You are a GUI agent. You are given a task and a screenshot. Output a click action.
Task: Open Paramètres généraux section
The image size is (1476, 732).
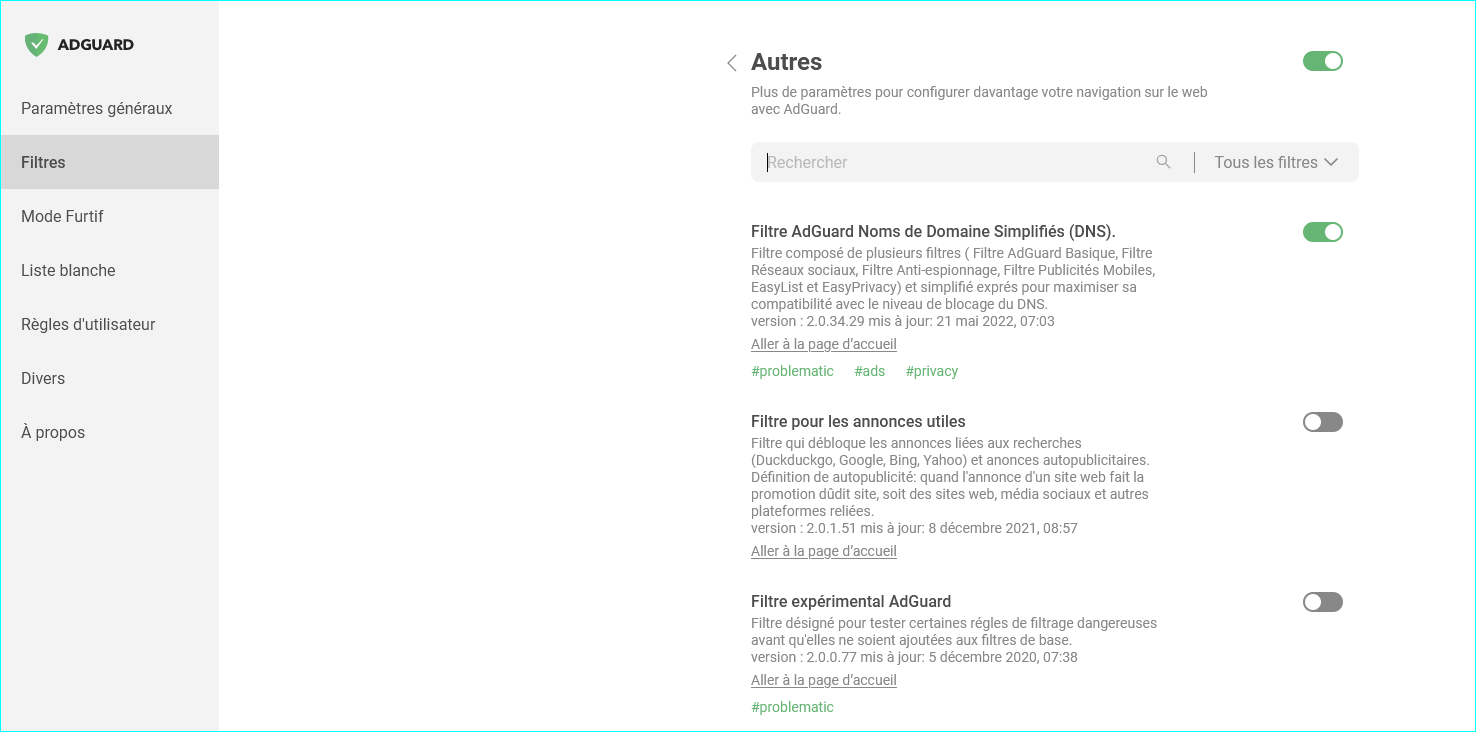[x=97, y=108]
